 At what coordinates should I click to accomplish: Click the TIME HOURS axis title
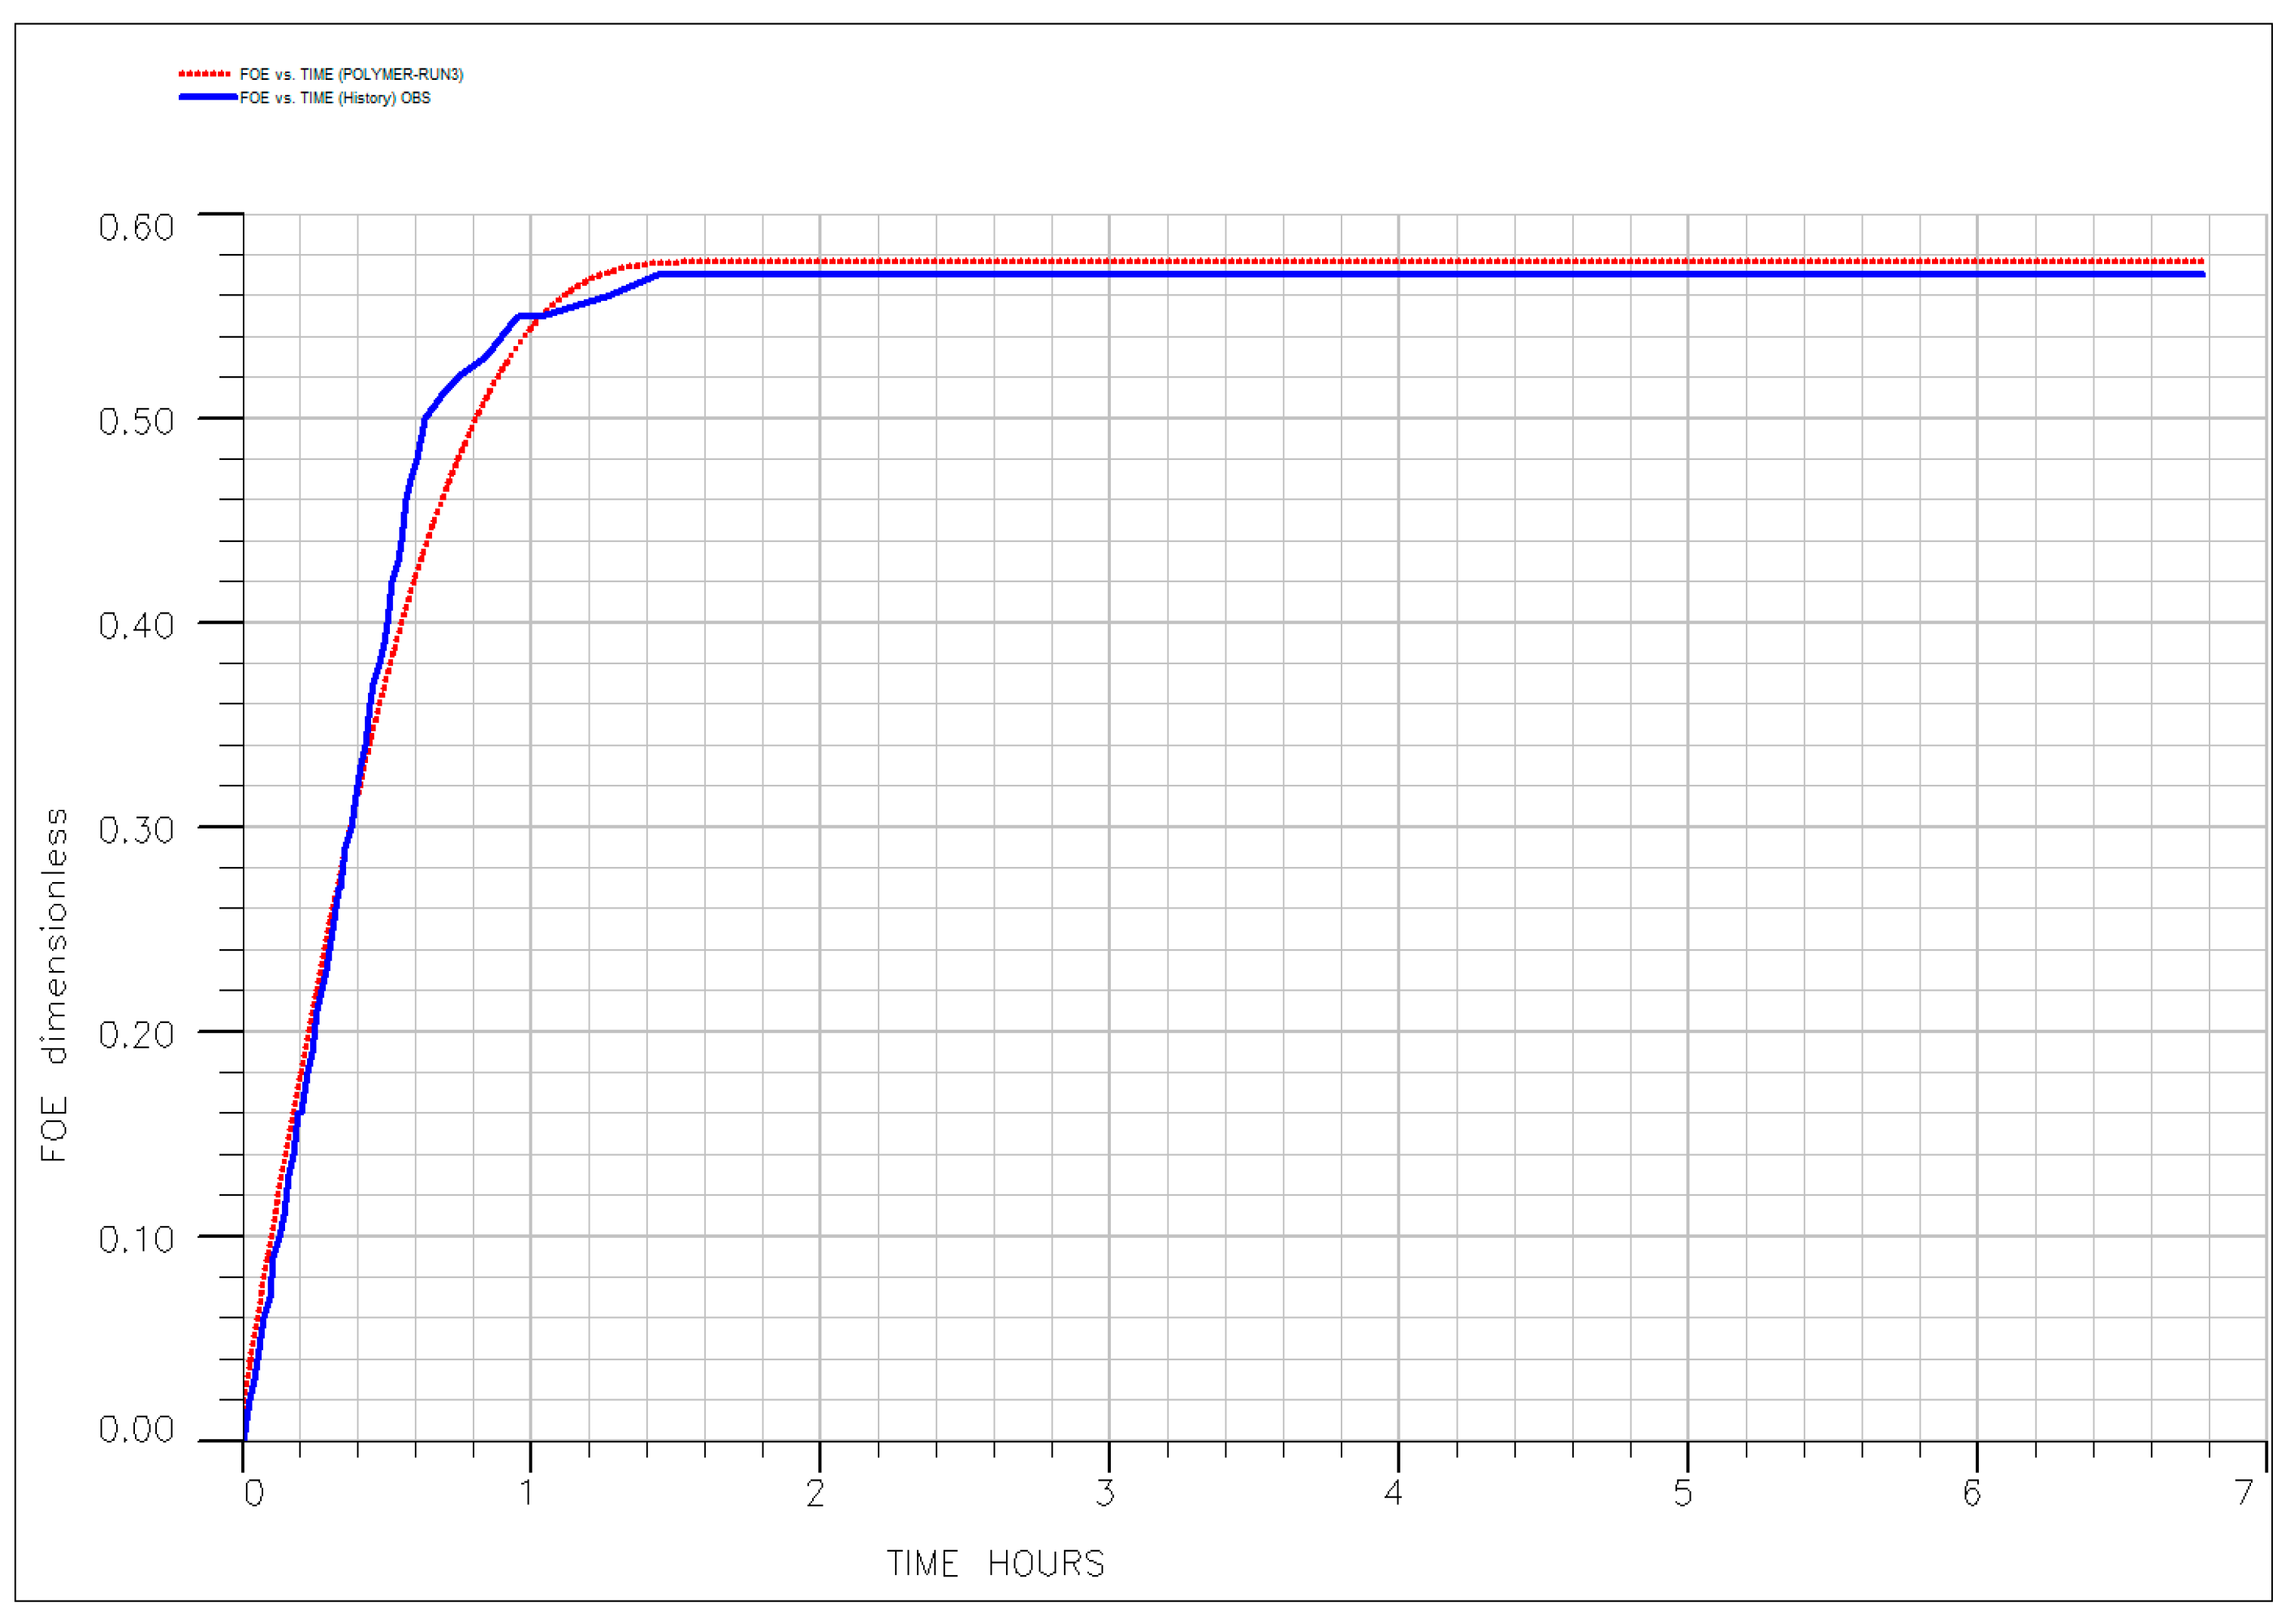click(996, 1564)
